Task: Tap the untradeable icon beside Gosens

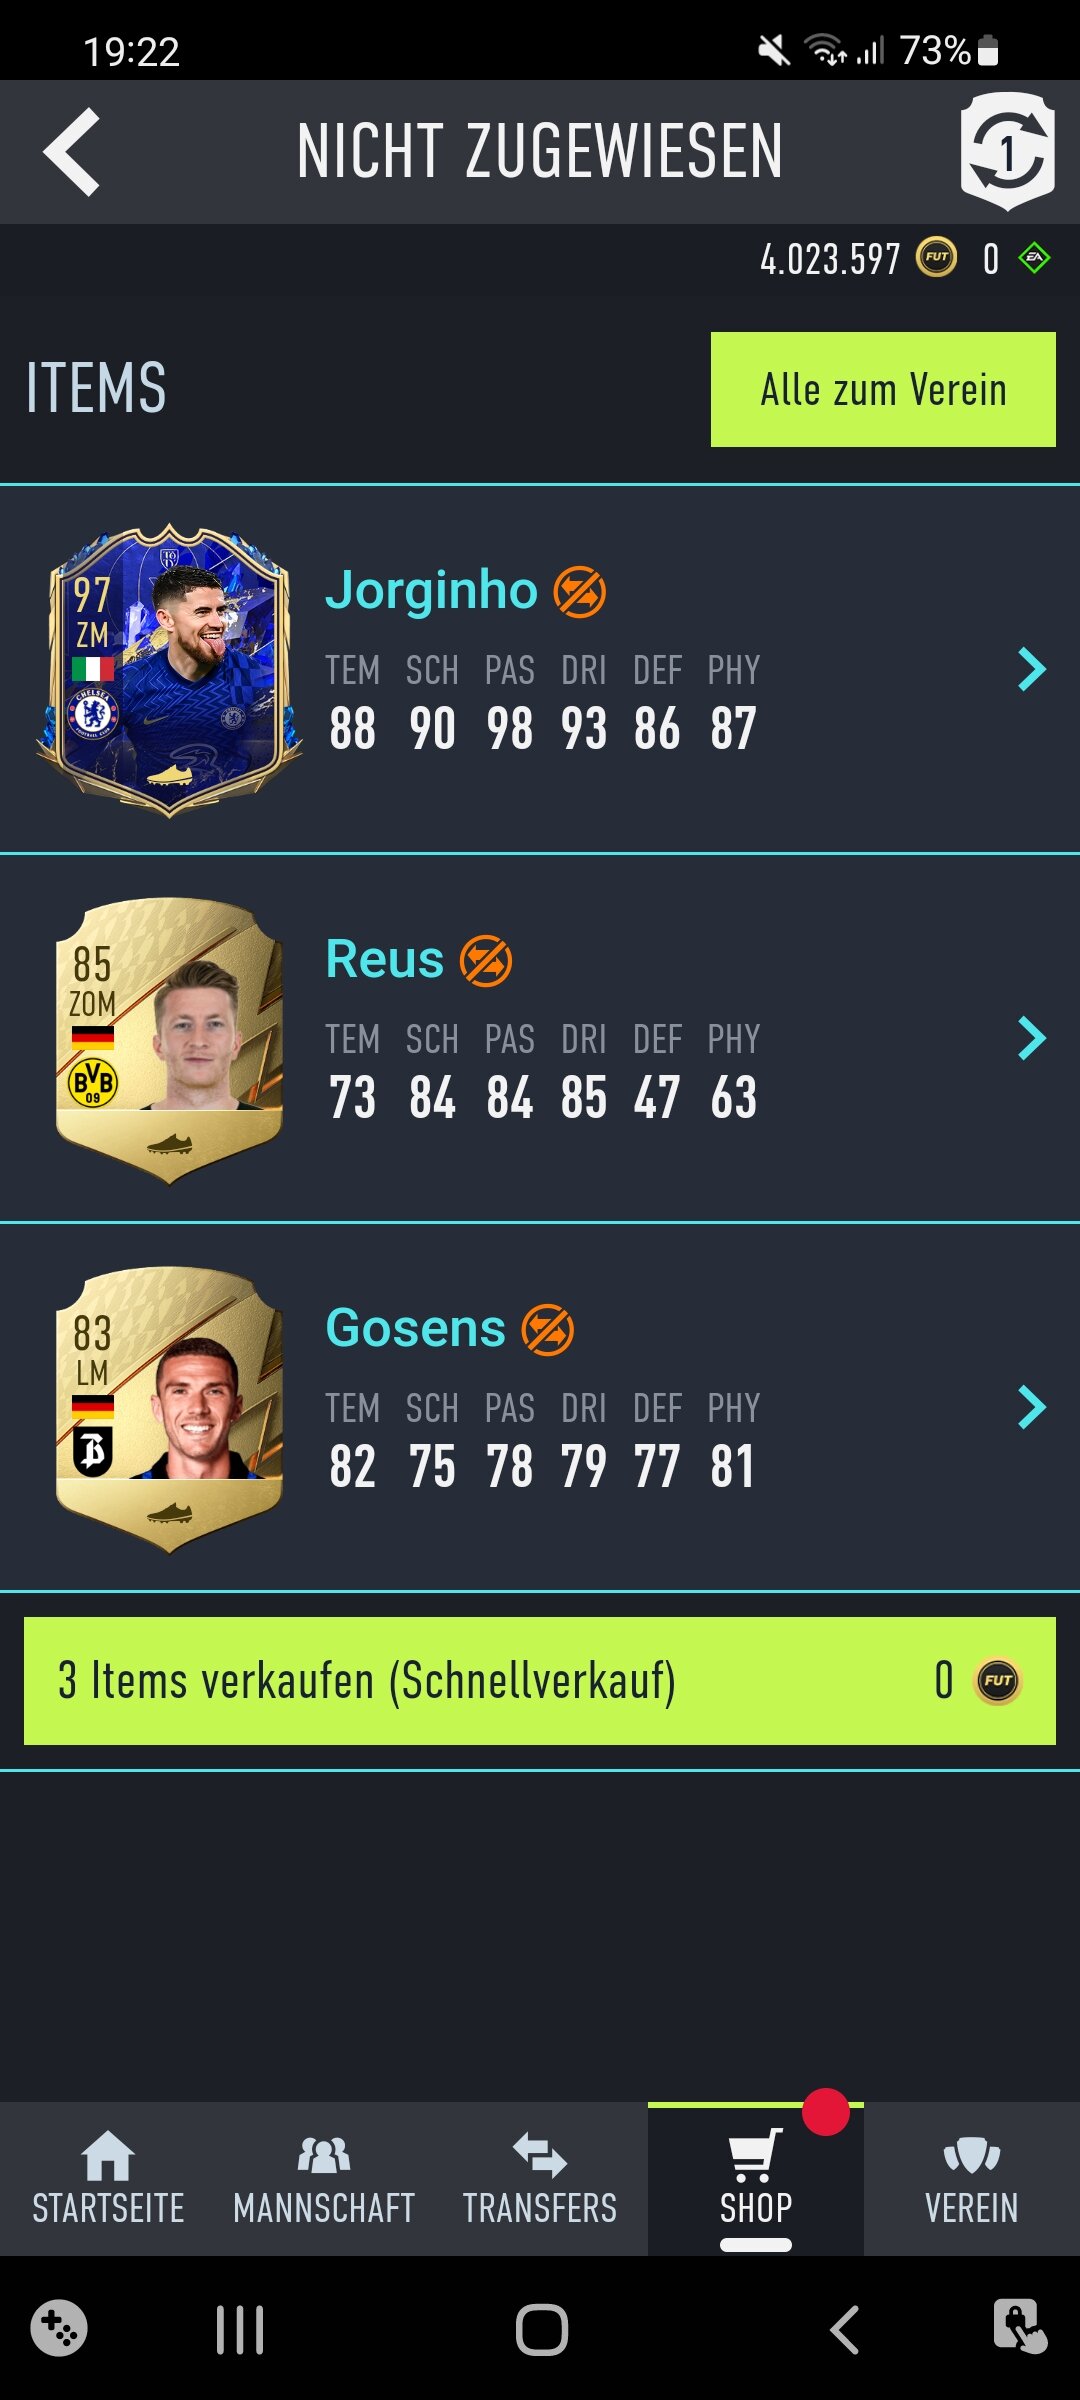Action: tap(548, 1330)
